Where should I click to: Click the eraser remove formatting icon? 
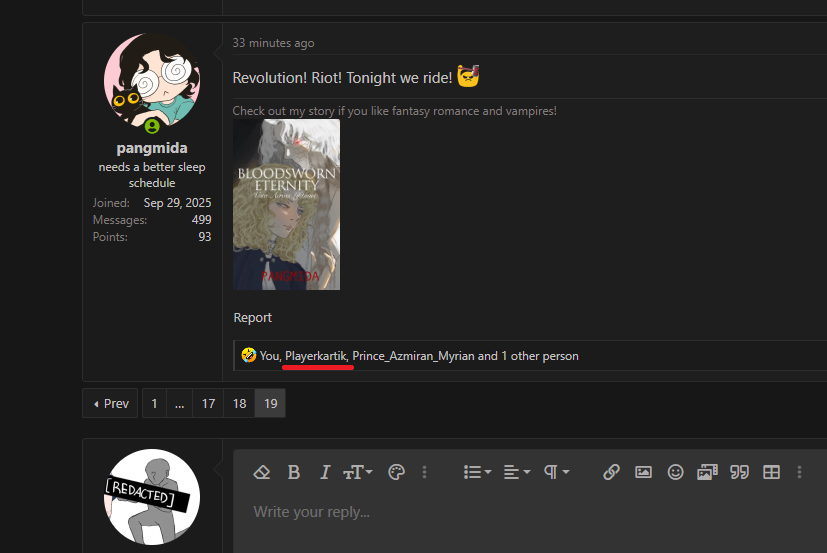(x=262, y=472)
